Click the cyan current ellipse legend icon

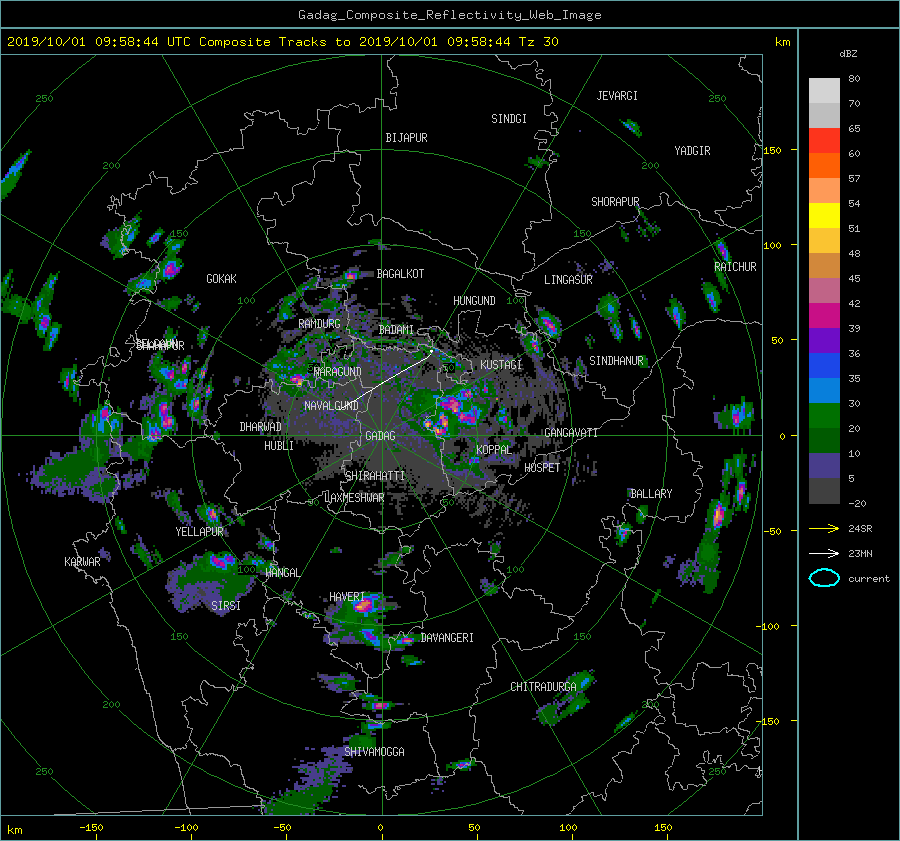pos(824,578)
